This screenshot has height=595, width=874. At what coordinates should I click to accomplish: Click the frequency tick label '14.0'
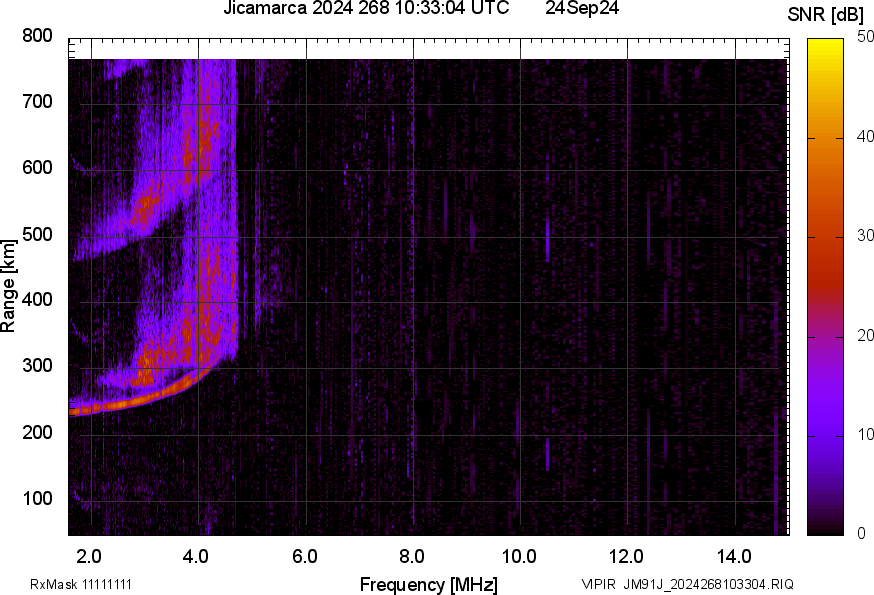coord(734,557)
